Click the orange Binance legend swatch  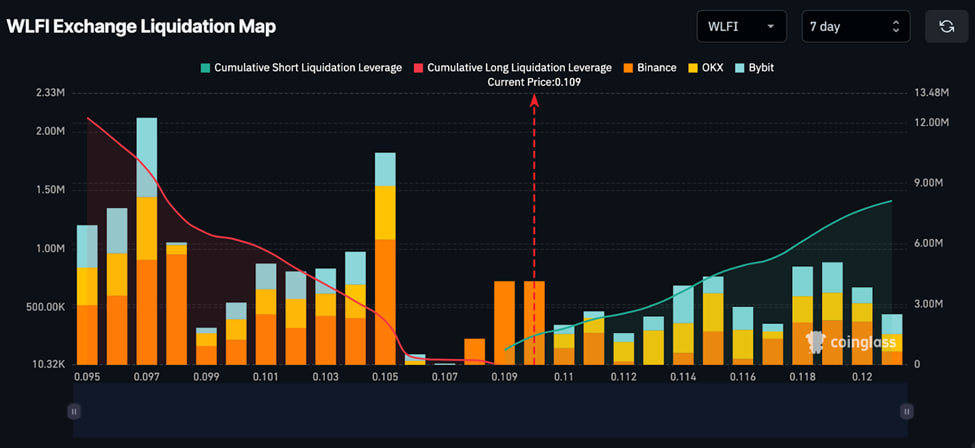coord(627,68)
